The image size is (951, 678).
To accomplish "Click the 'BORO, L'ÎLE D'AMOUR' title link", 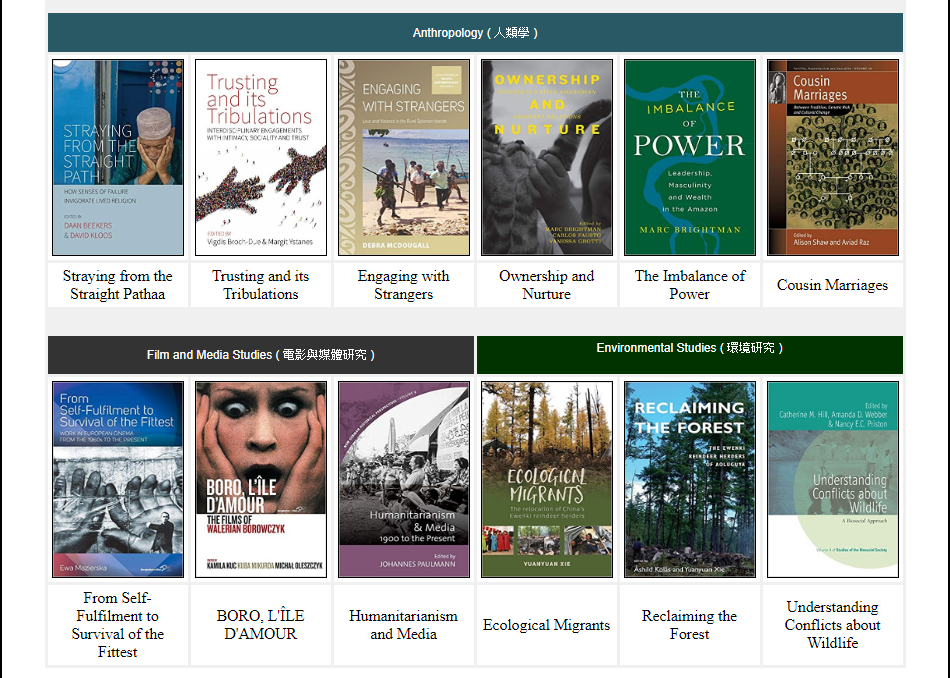I will point(261,625).
